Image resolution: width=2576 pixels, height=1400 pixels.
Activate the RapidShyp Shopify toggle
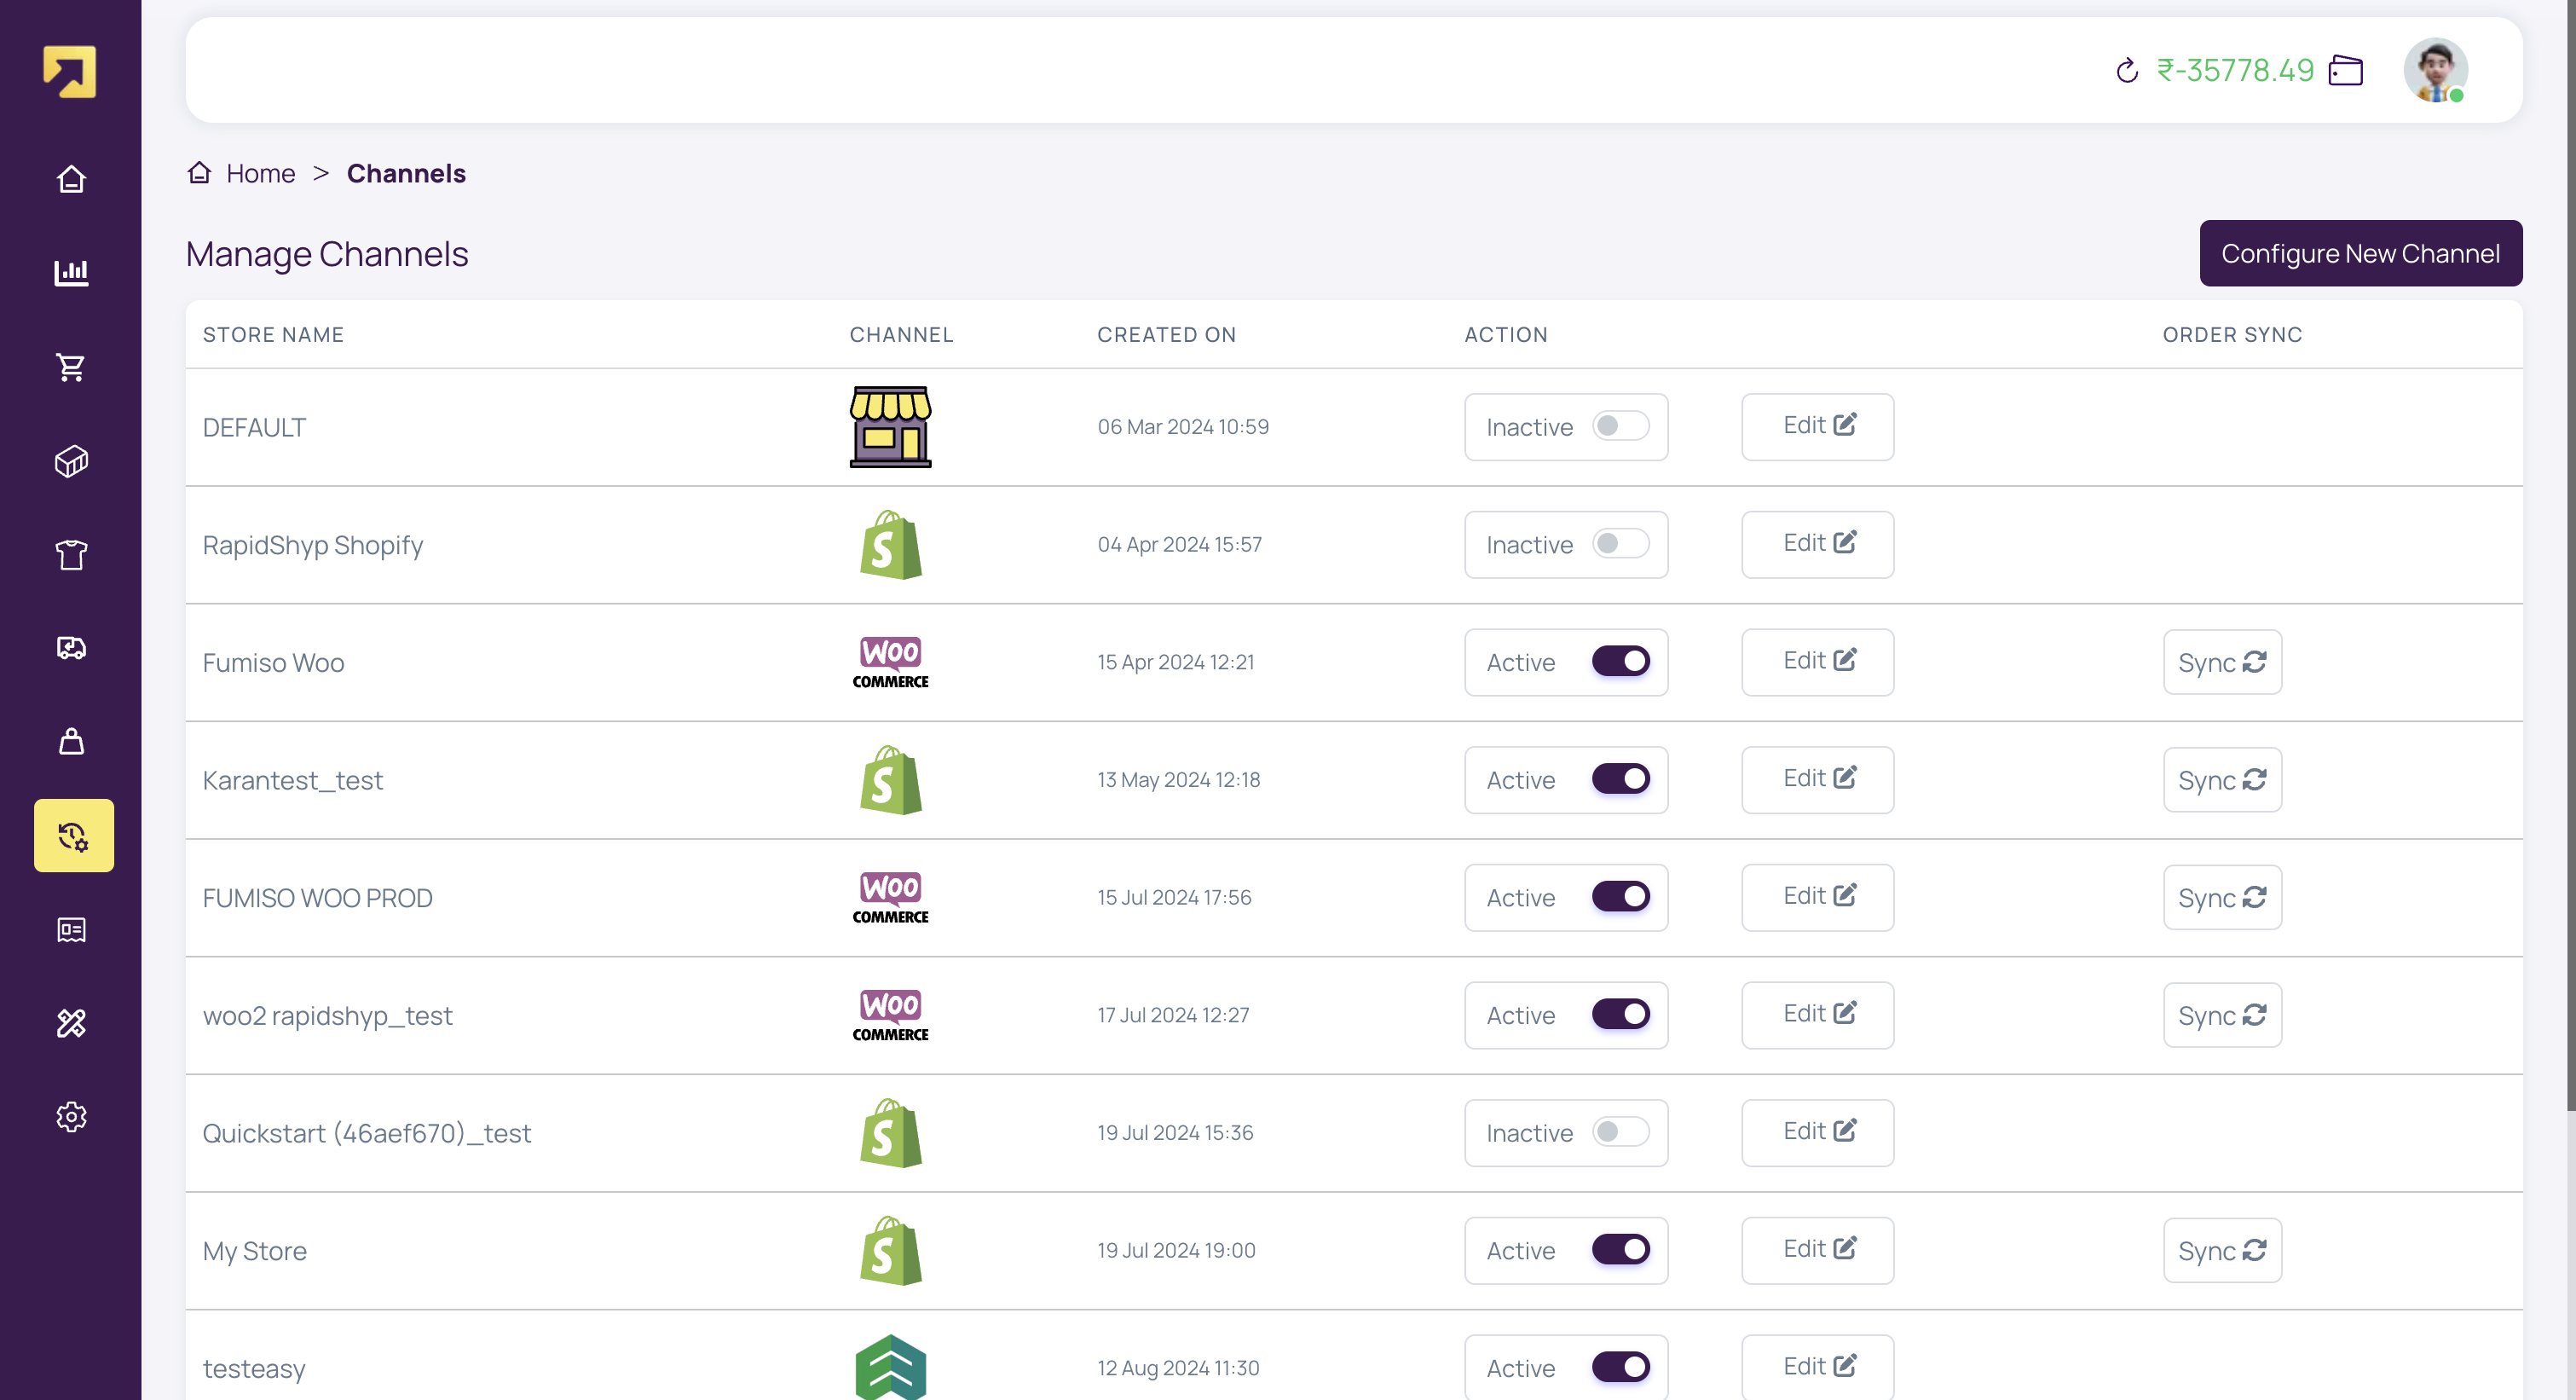pyautogui.click(x=1620, y=544)
